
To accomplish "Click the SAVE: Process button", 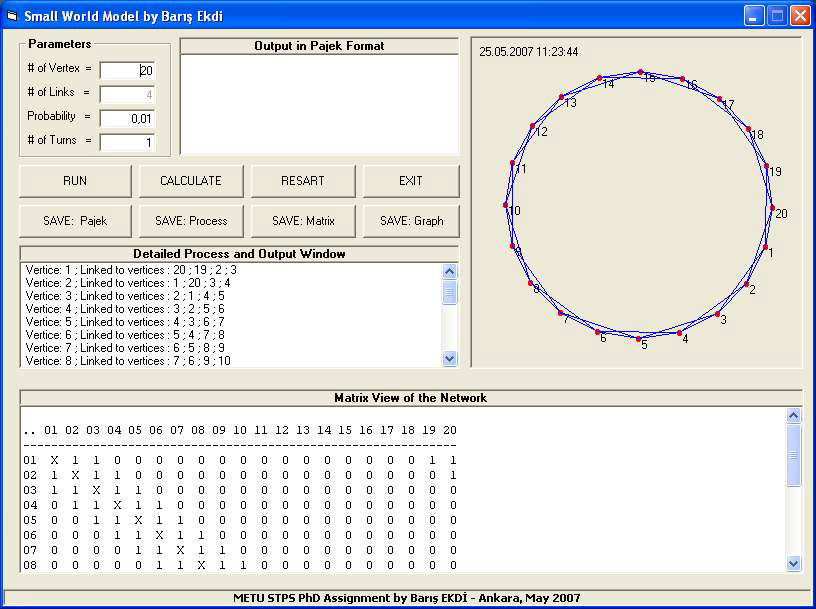I will (190, 220).
